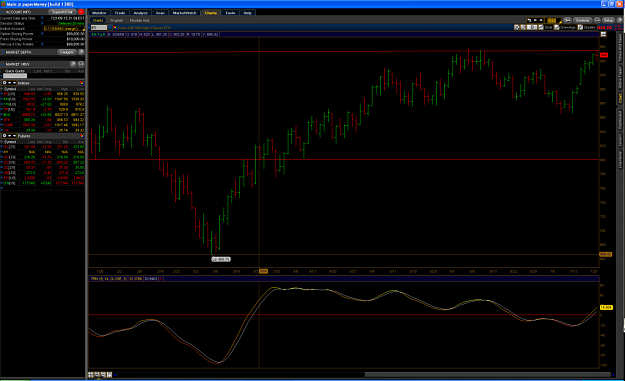The height and width of the screenshot is (381, 625).
Task: Collapse the Account Info panel
Action: click(x=3, y=12)
